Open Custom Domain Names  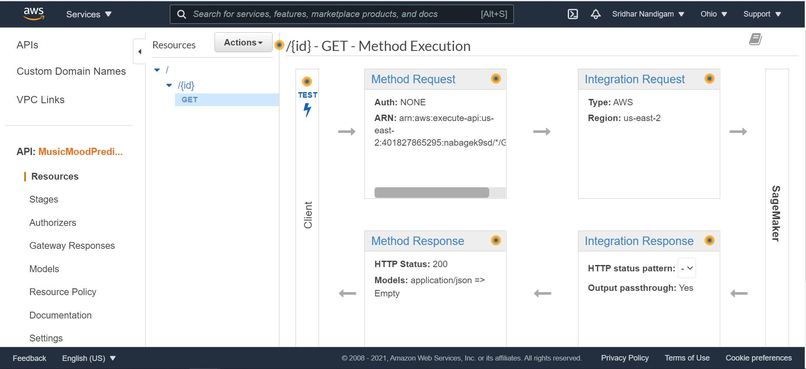point(71,71)
